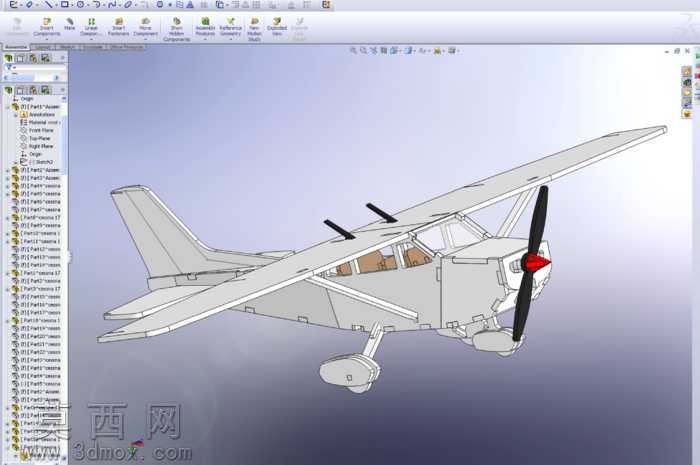This screenshot has height=465, width=700.
Task: Open the Move Component dropdown arrow
Action: pos(145,39)
